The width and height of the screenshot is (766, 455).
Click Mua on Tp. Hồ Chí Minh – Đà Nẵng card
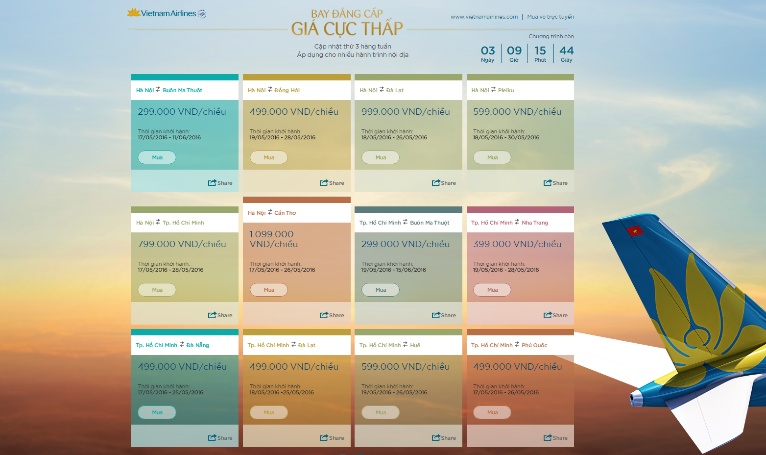point(157,412)
